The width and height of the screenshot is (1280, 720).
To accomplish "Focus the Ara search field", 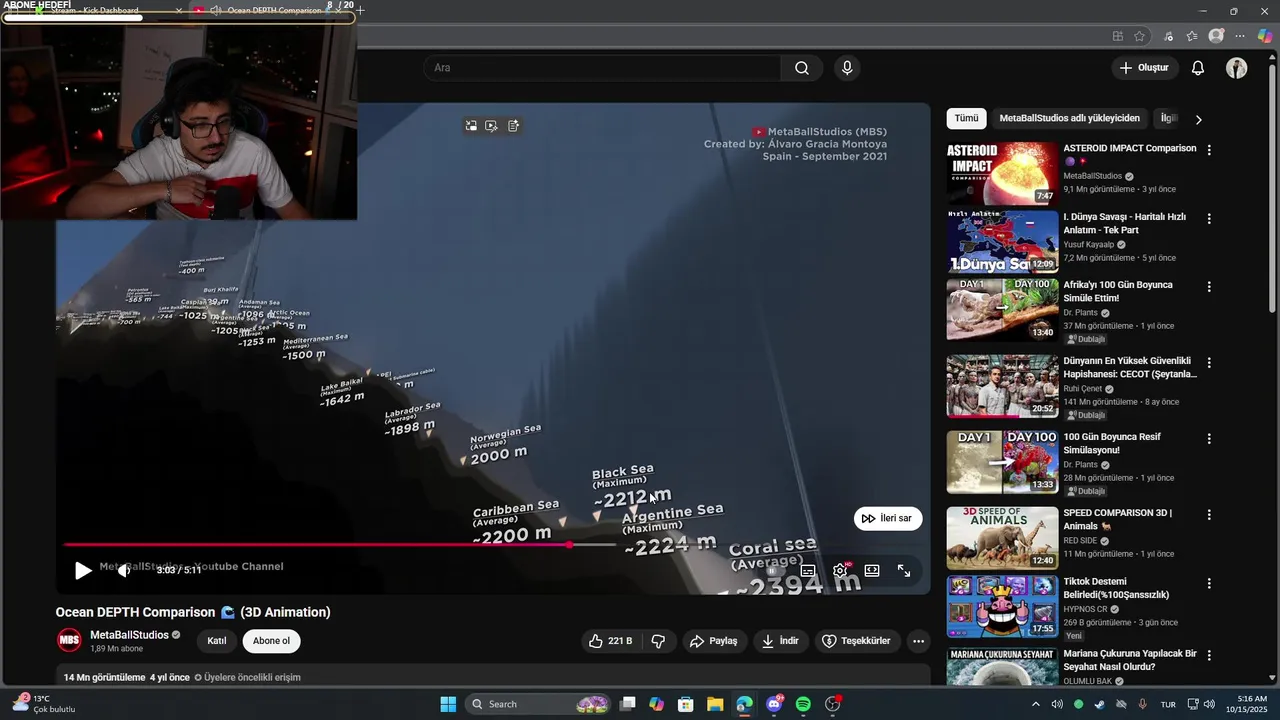I will click(603, 68).
